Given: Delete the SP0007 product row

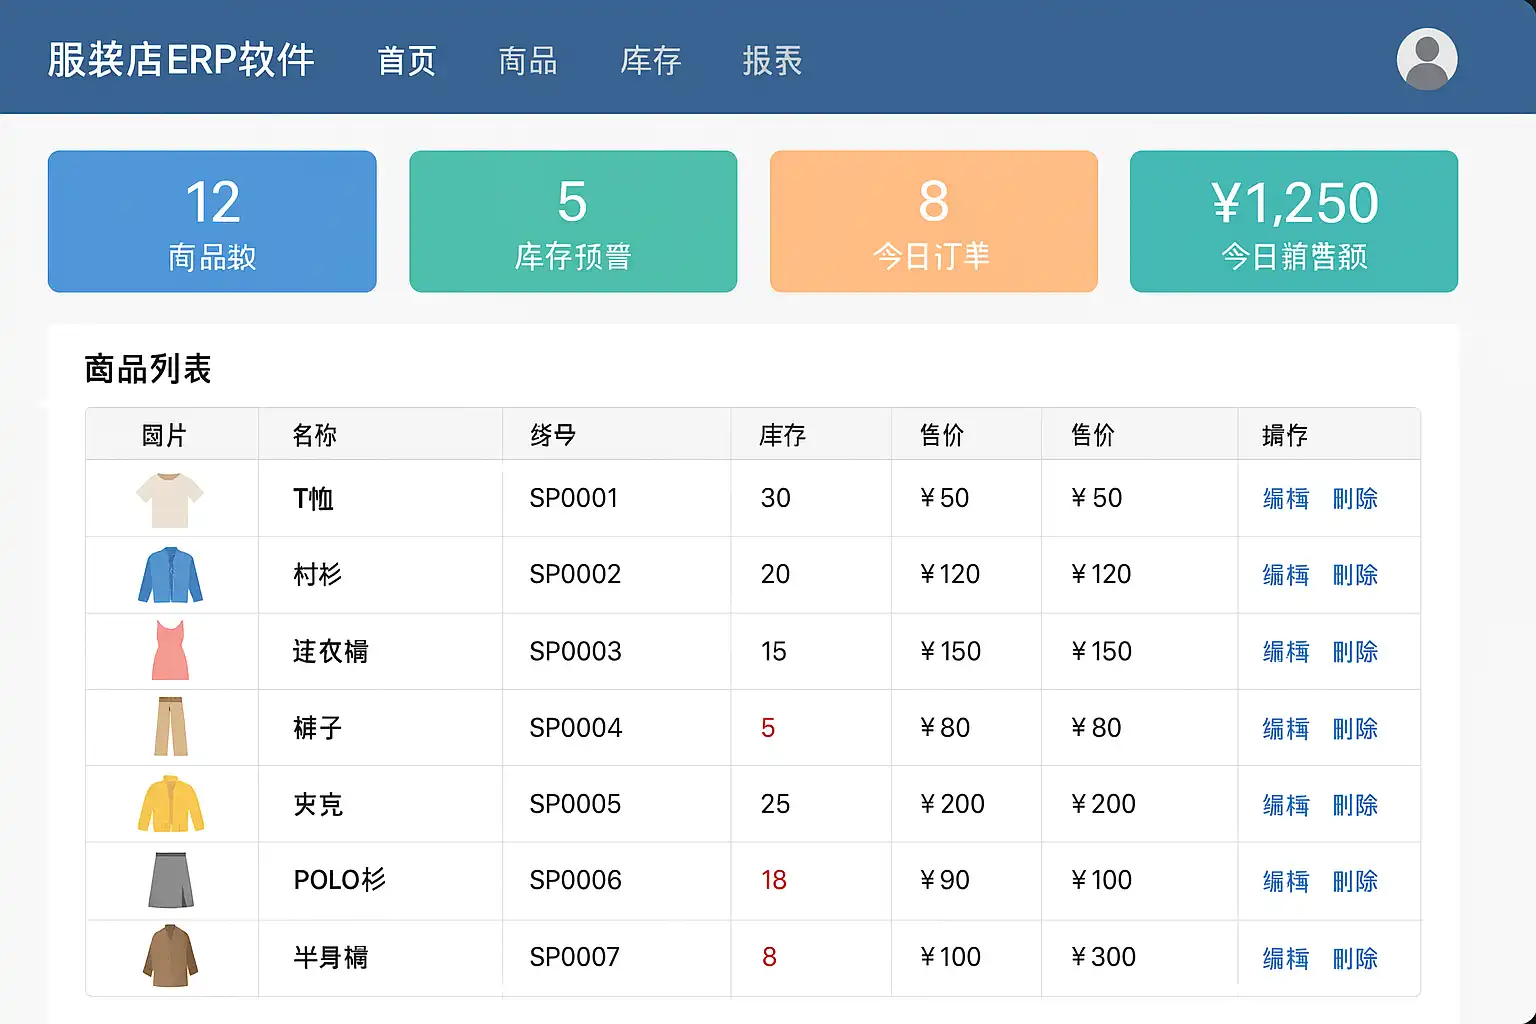Looking at the screenshot, I should coord(1355,958).
